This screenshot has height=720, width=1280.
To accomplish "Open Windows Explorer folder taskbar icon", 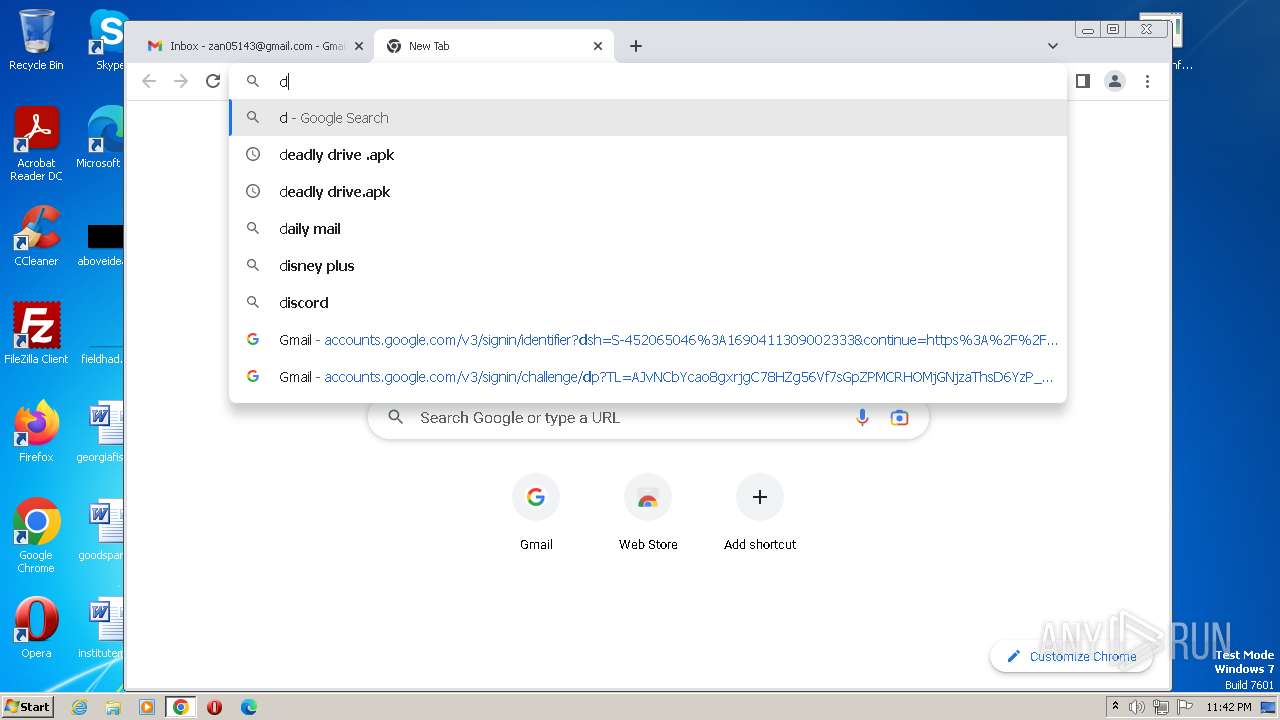I will pyautogui.click(x=113, y=707).
